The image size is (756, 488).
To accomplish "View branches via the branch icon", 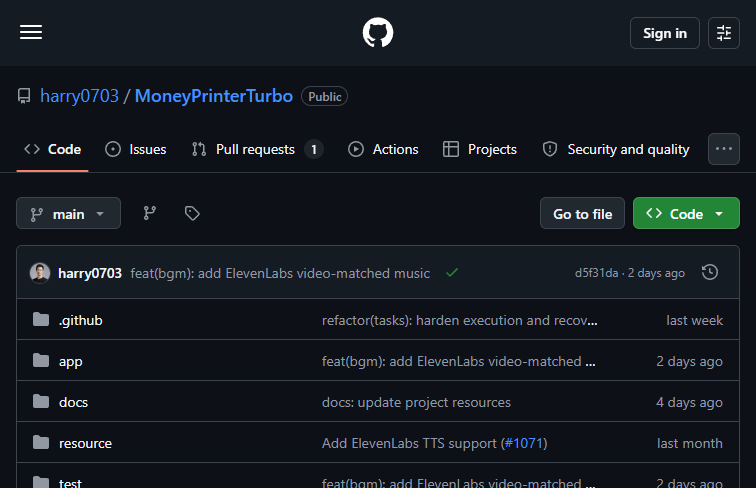I will 149,213.
